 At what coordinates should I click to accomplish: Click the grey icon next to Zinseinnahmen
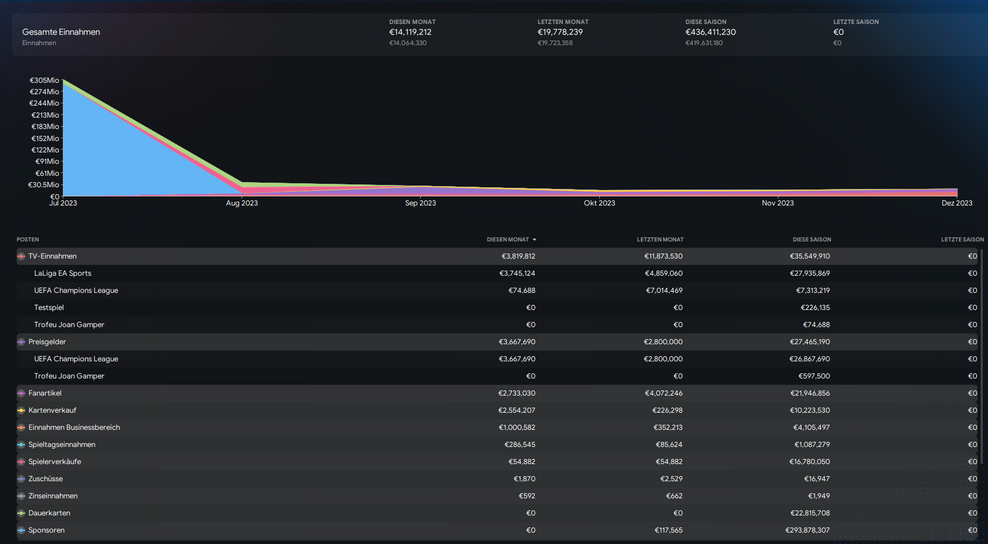point(21,496)
